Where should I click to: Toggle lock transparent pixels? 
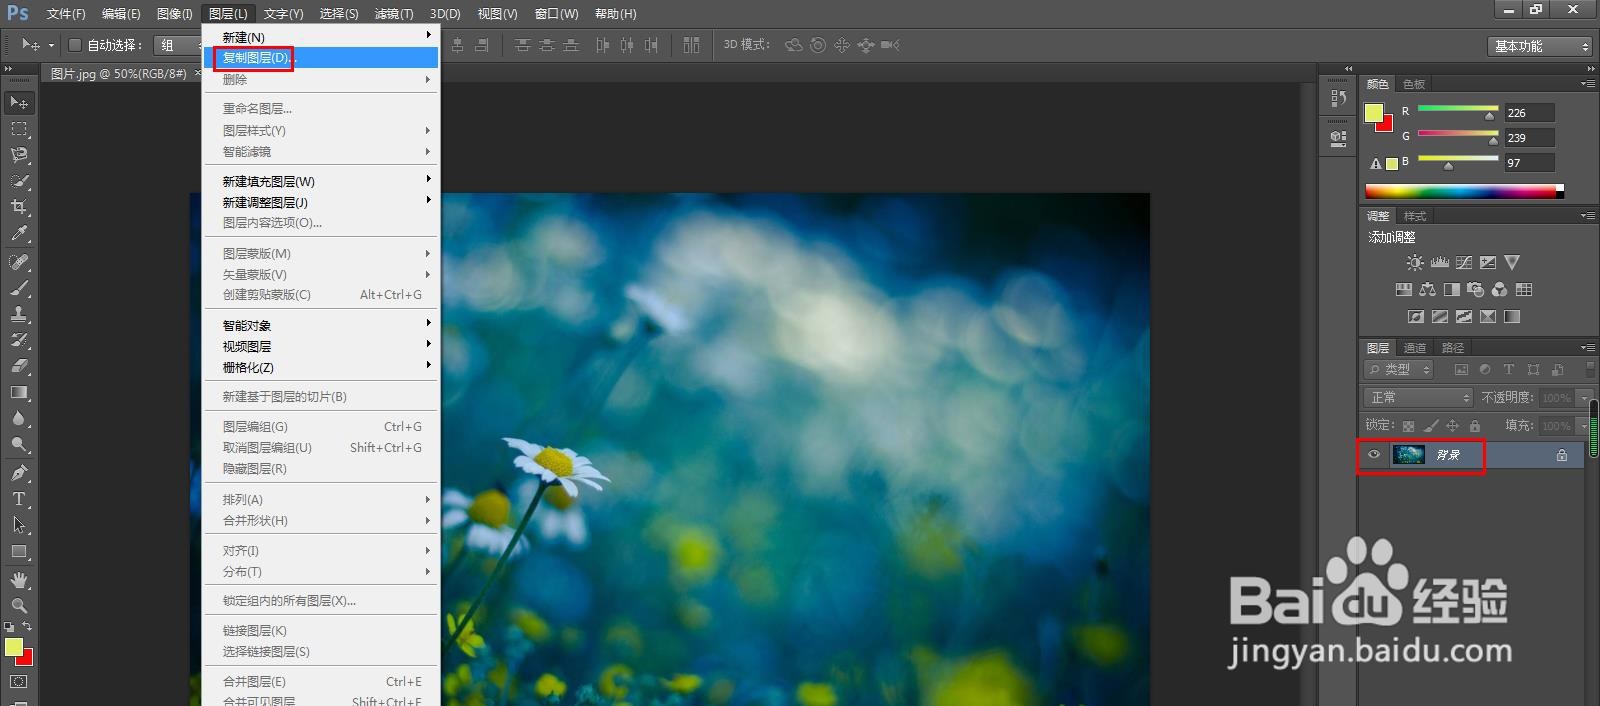coord(1409,426)
